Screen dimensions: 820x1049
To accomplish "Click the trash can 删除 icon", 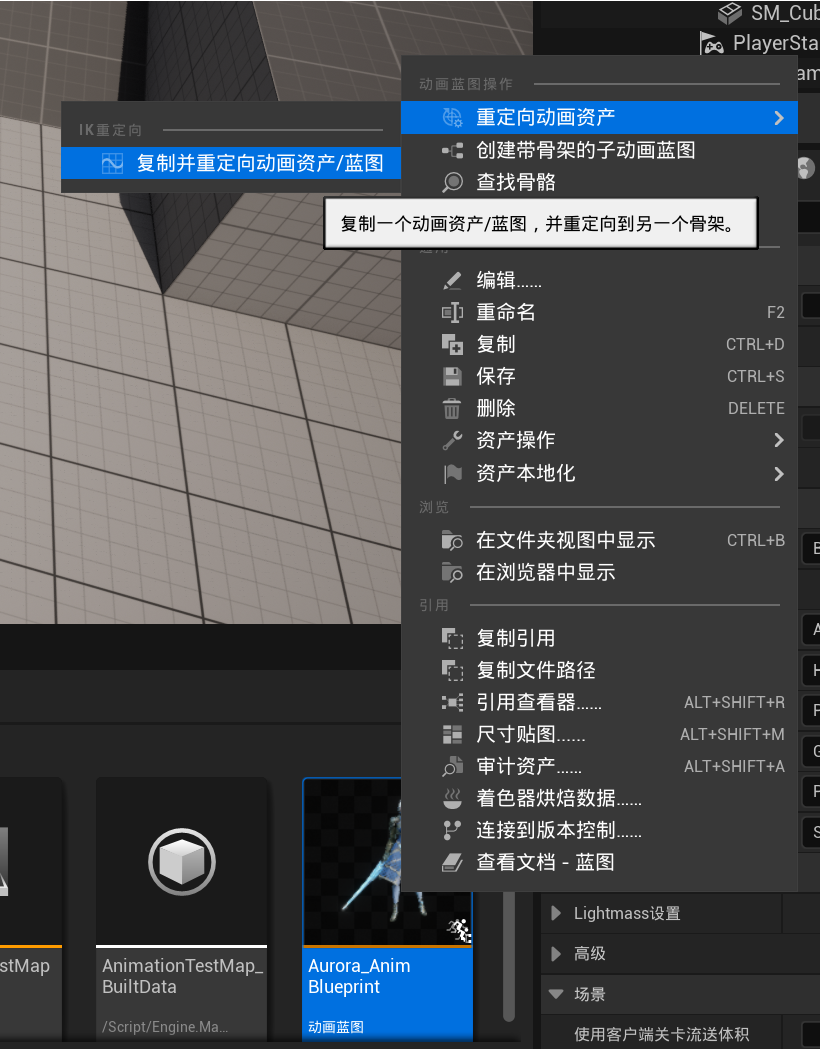I will click(453, 408).
